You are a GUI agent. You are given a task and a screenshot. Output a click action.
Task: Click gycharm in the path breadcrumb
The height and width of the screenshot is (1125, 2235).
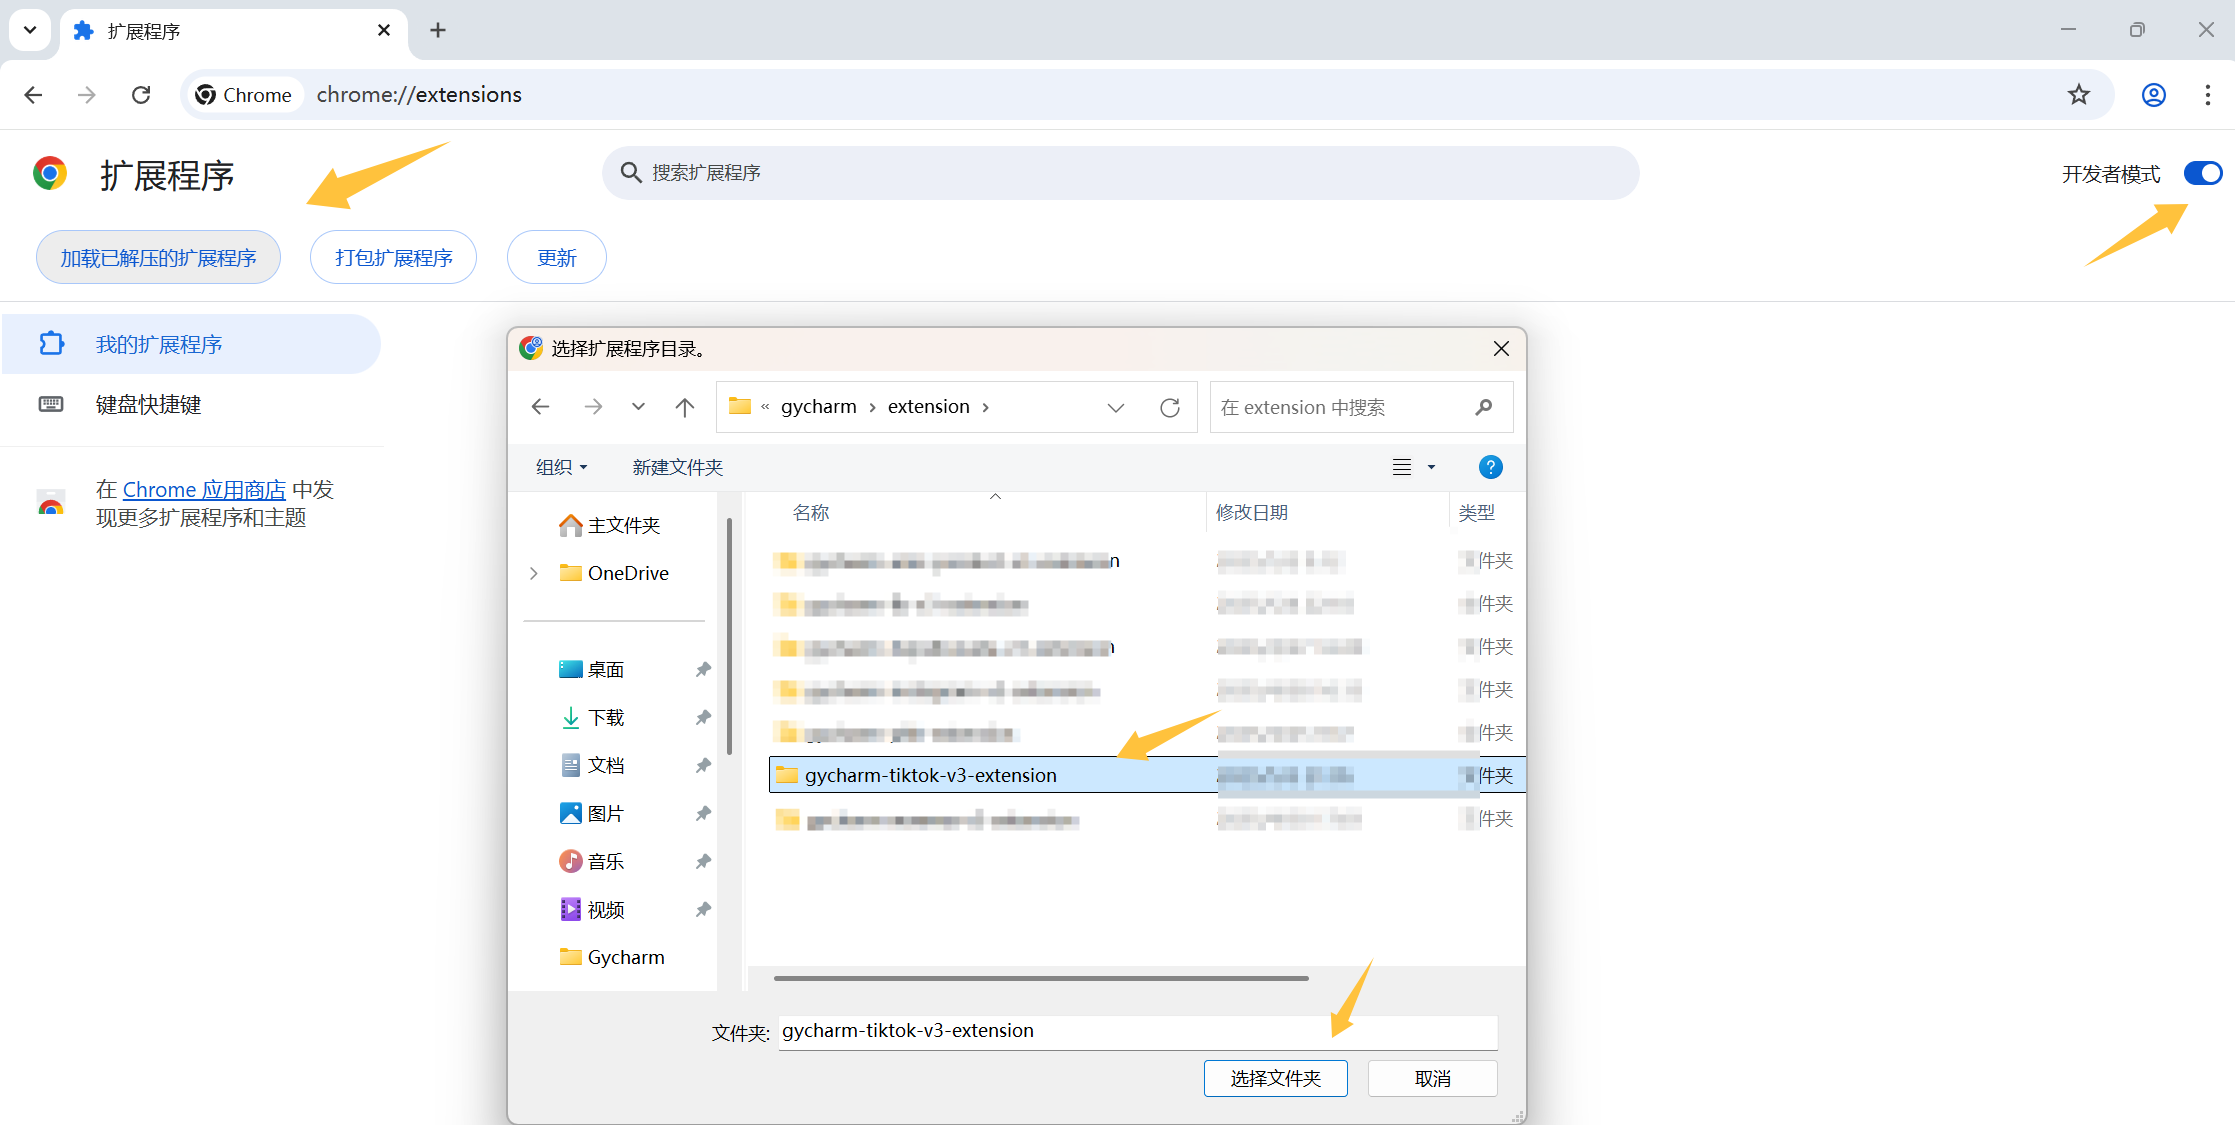(x=819, y=407)
